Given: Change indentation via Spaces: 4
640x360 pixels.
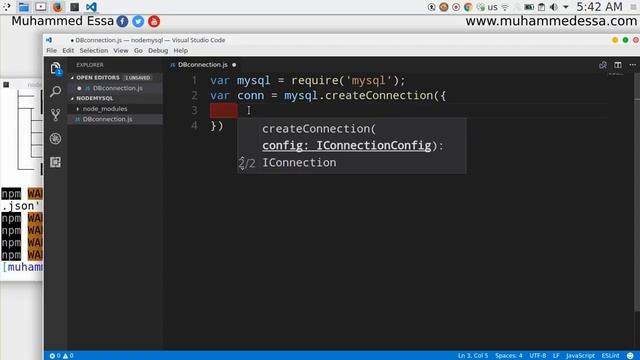Looking at the screenshot, I should point(509,356).
